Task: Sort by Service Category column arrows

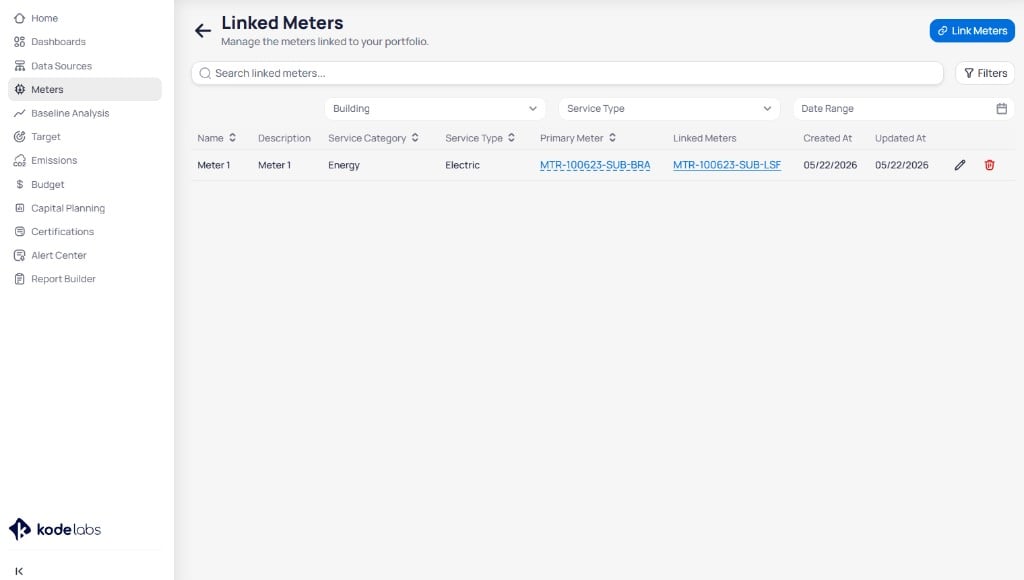Action: pyautogui.click(x=415, y=138)
